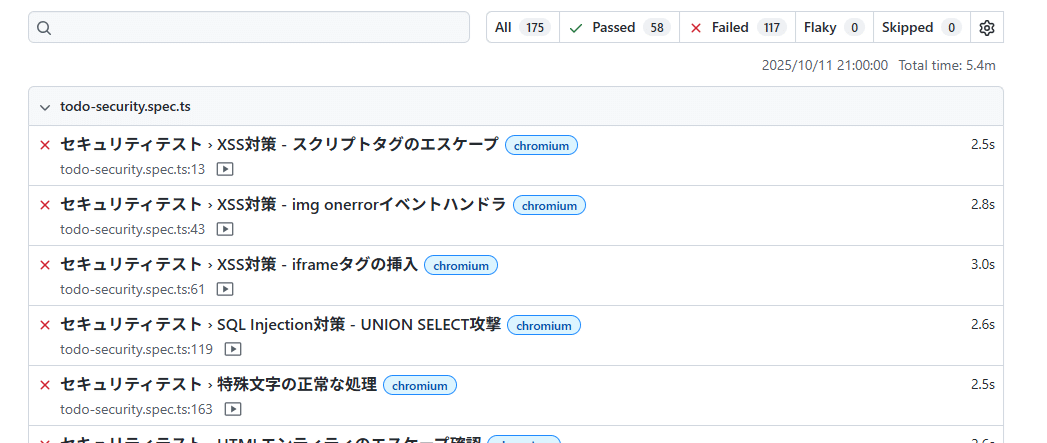Screen dimensions: 1047x443
Task: Click failed X icon on iframe test
Action: (44, 265)
